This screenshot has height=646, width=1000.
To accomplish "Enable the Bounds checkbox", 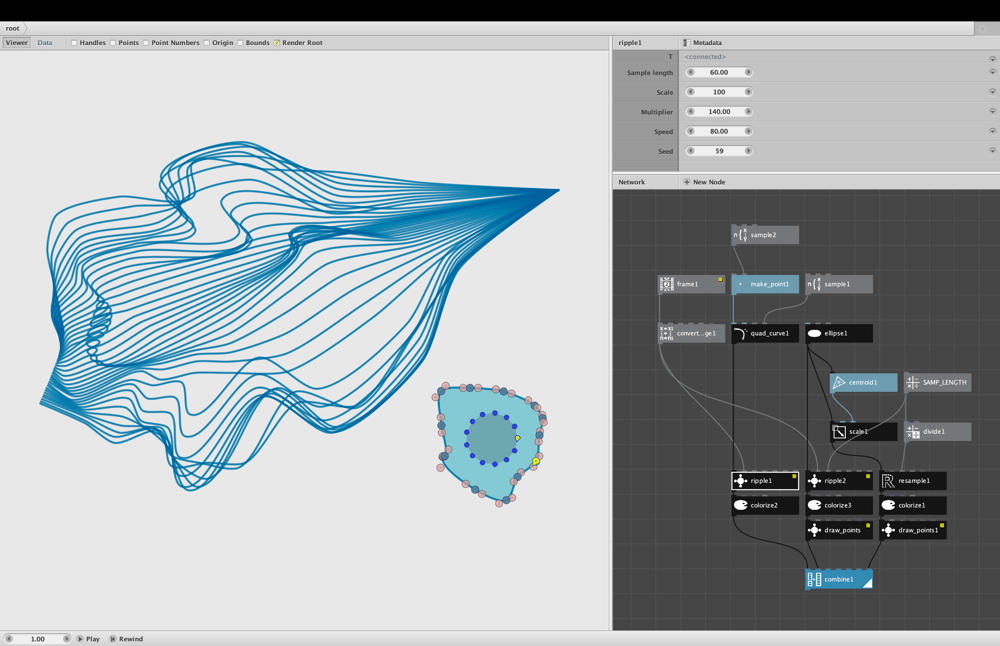I will click(240, 43).
